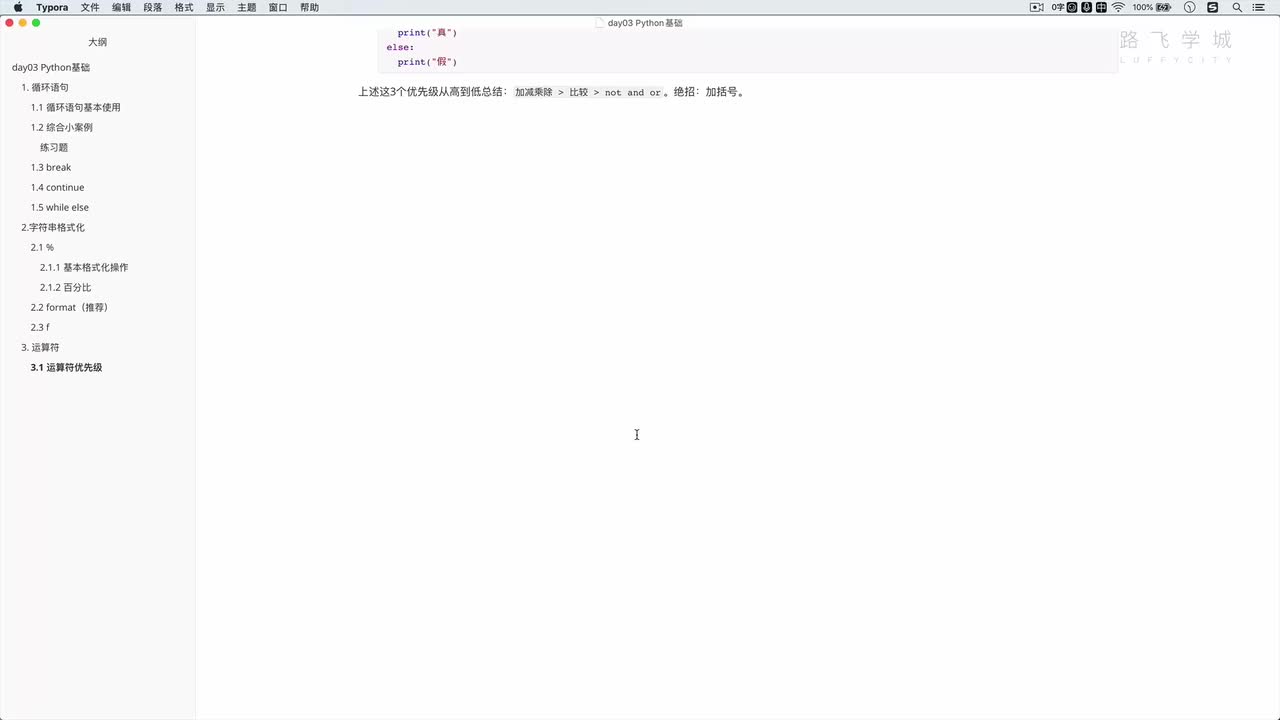Jump to 1. 循环语句 in outline

pyautogui.click(x=45, y=87)
